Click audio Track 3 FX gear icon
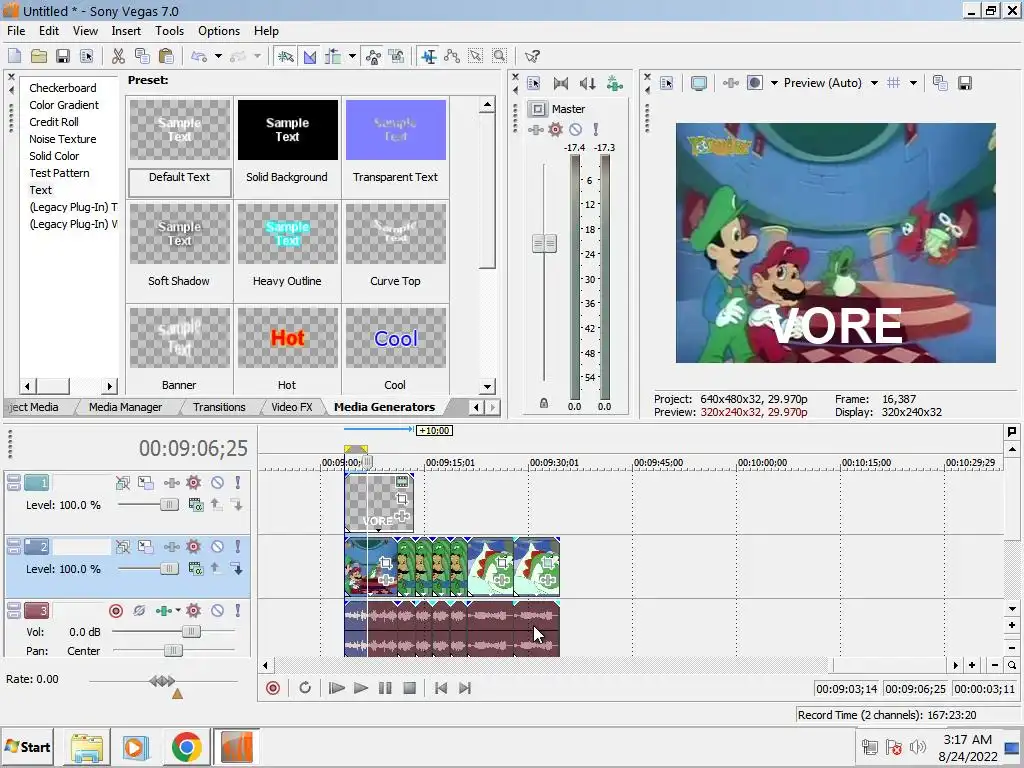The image size is (1024, 768). click(x=193, y=611)
